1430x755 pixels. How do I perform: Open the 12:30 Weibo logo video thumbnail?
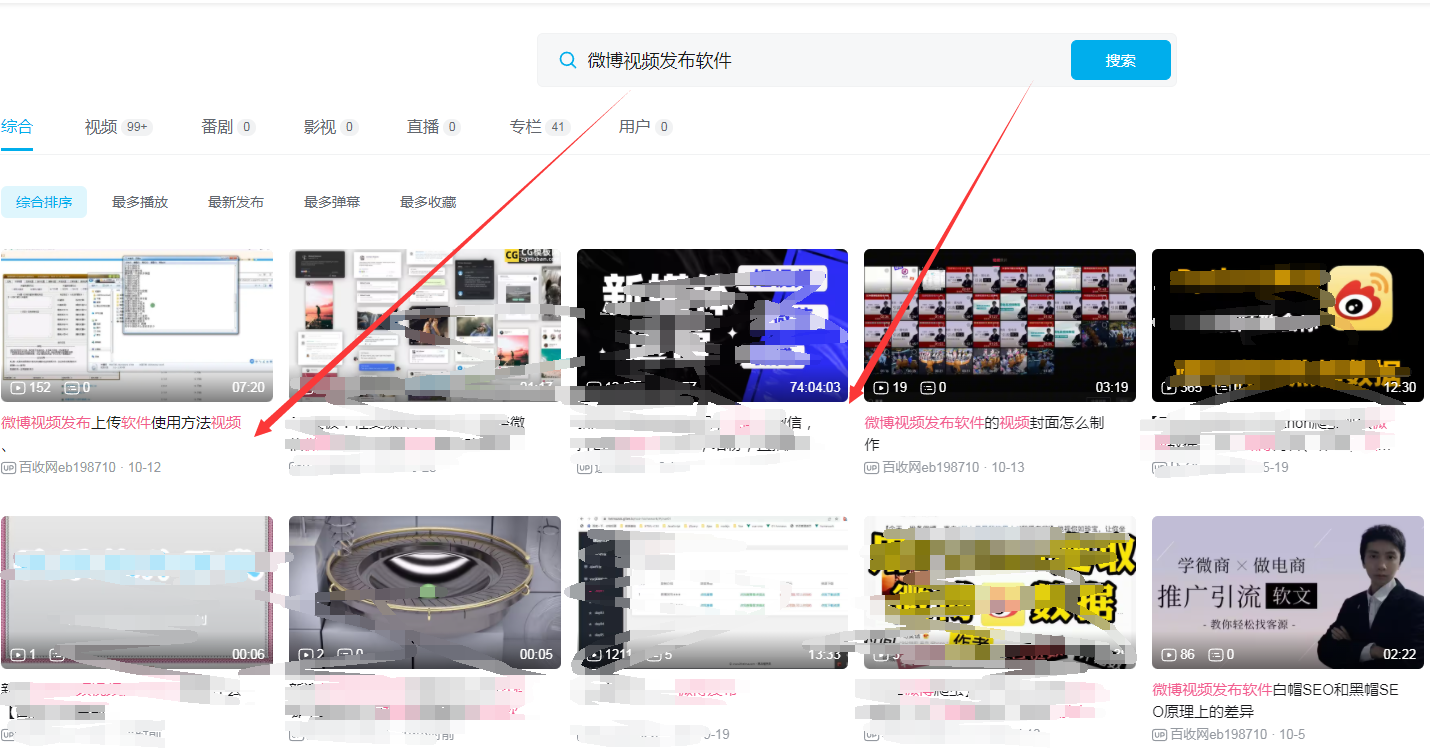(x=1288, y=325)
